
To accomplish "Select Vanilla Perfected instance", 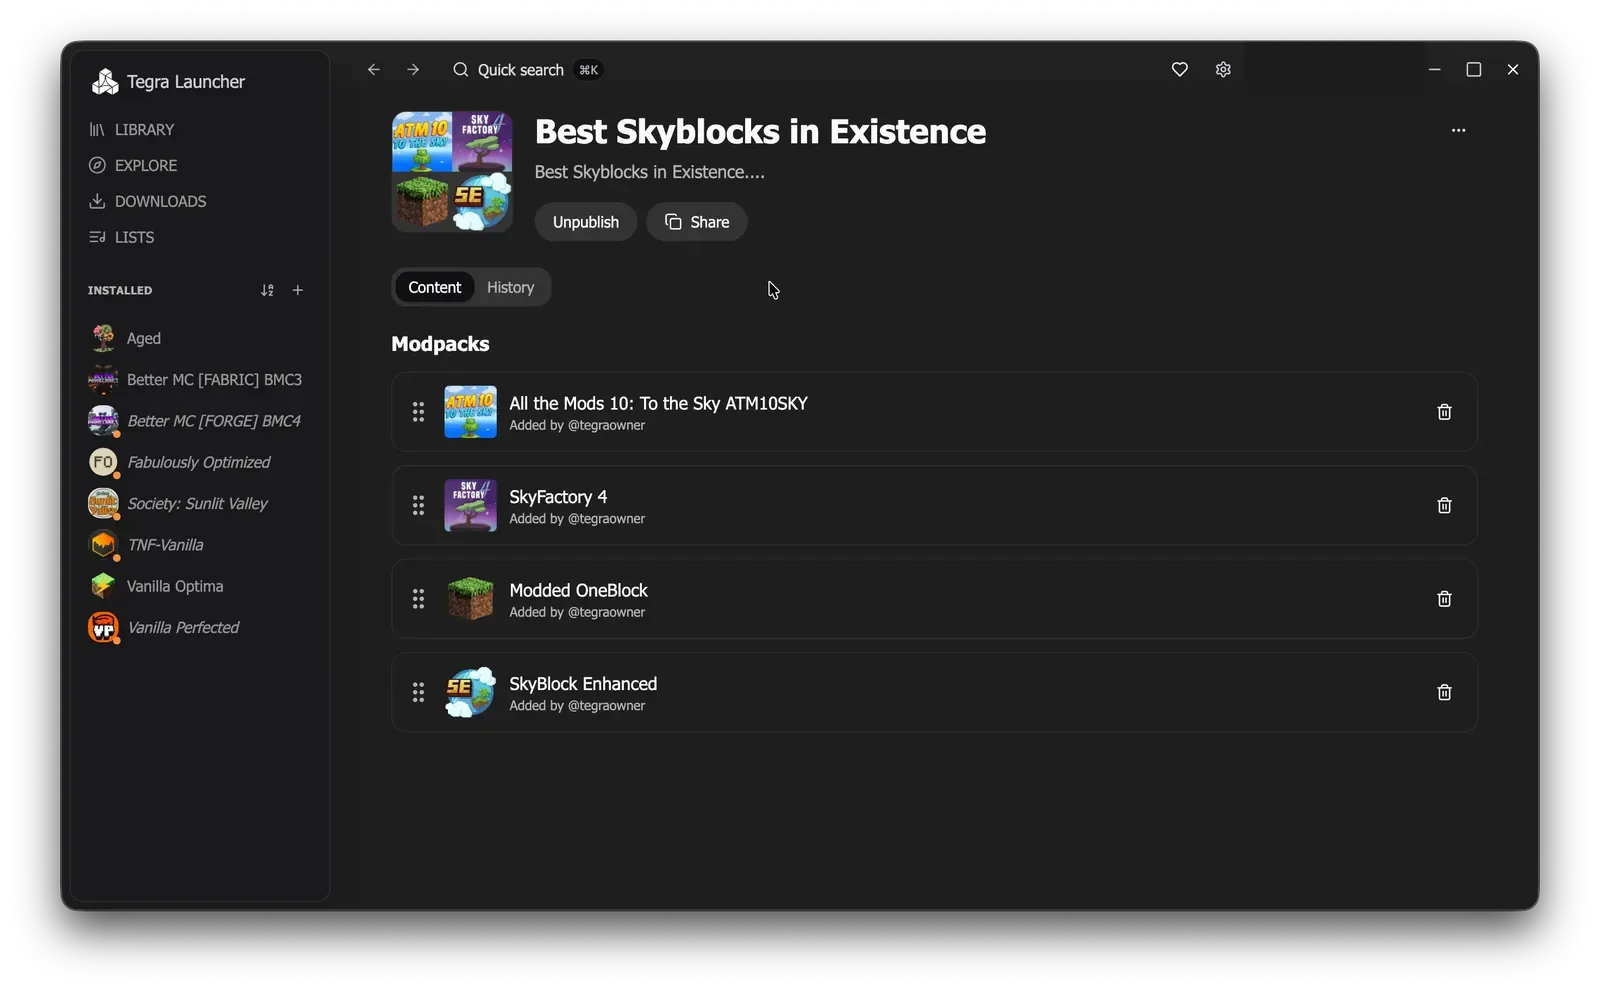I will pos(164,628).
